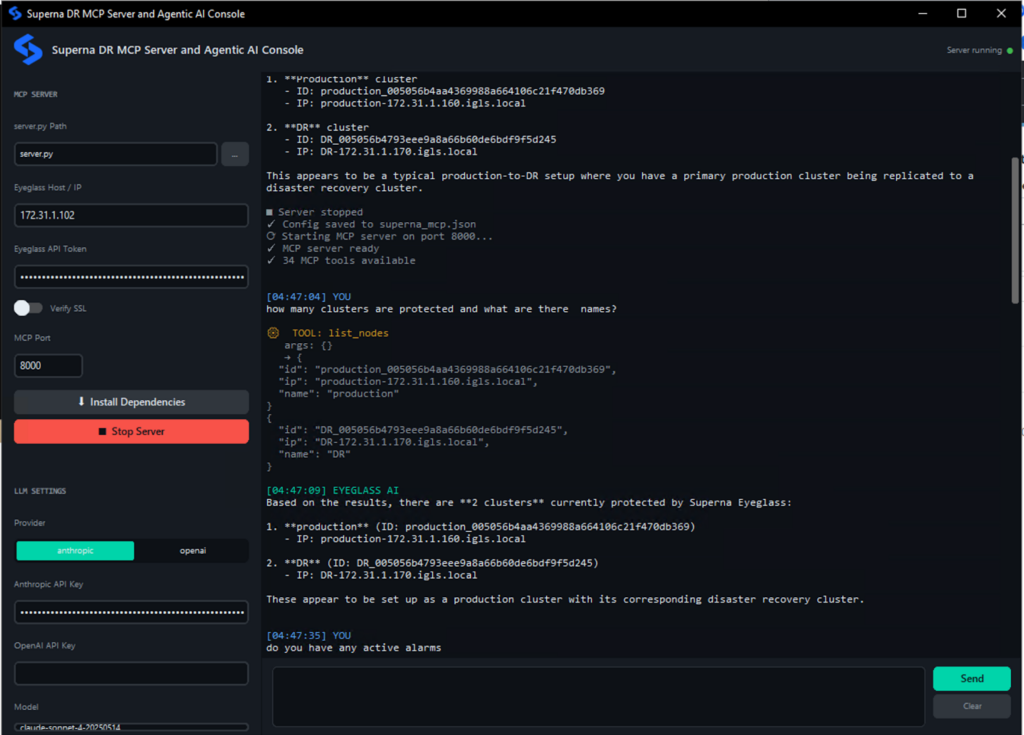Screen dimensions: 1024x735
Task: Click the Eyeglass API Token field
Action: pyautogui.click(x=131, y=277)
